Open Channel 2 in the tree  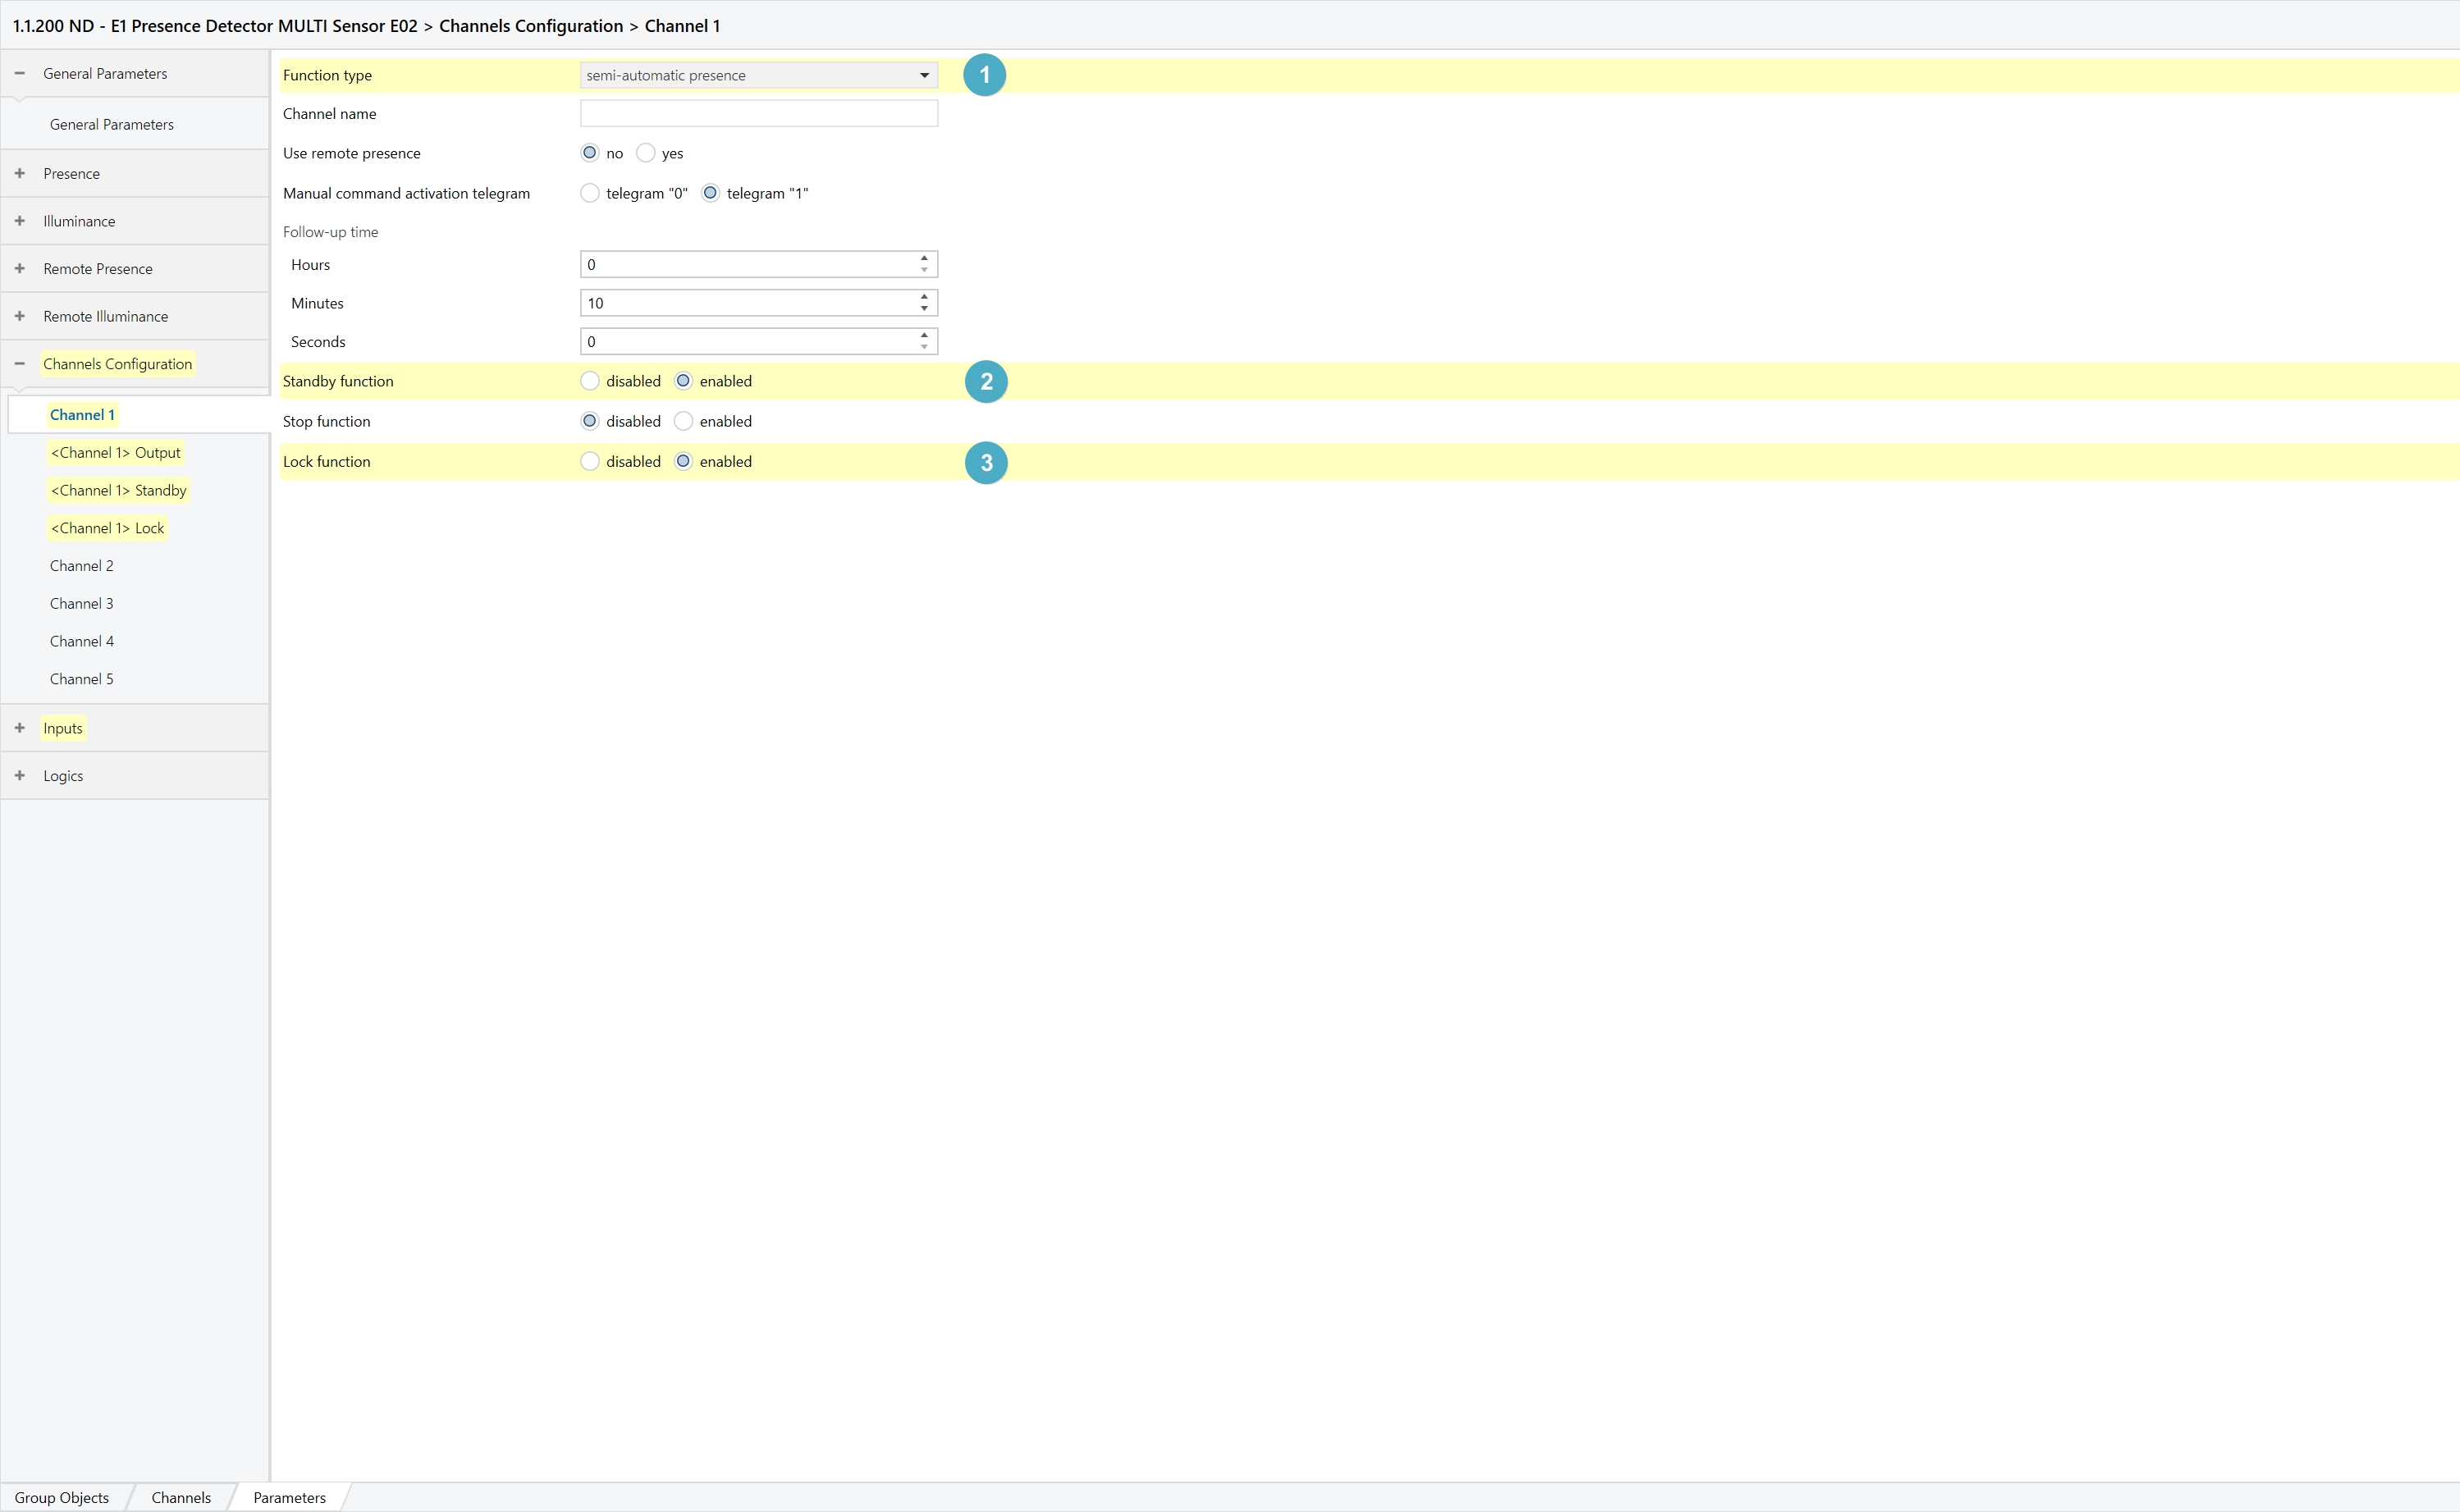coord(82,566)
